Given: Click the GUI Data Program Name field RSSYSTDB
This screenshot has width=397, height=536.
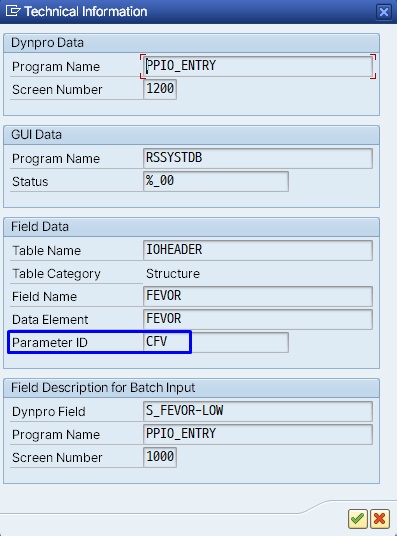Looking at the screenshot, I should (x=258, y=158).
